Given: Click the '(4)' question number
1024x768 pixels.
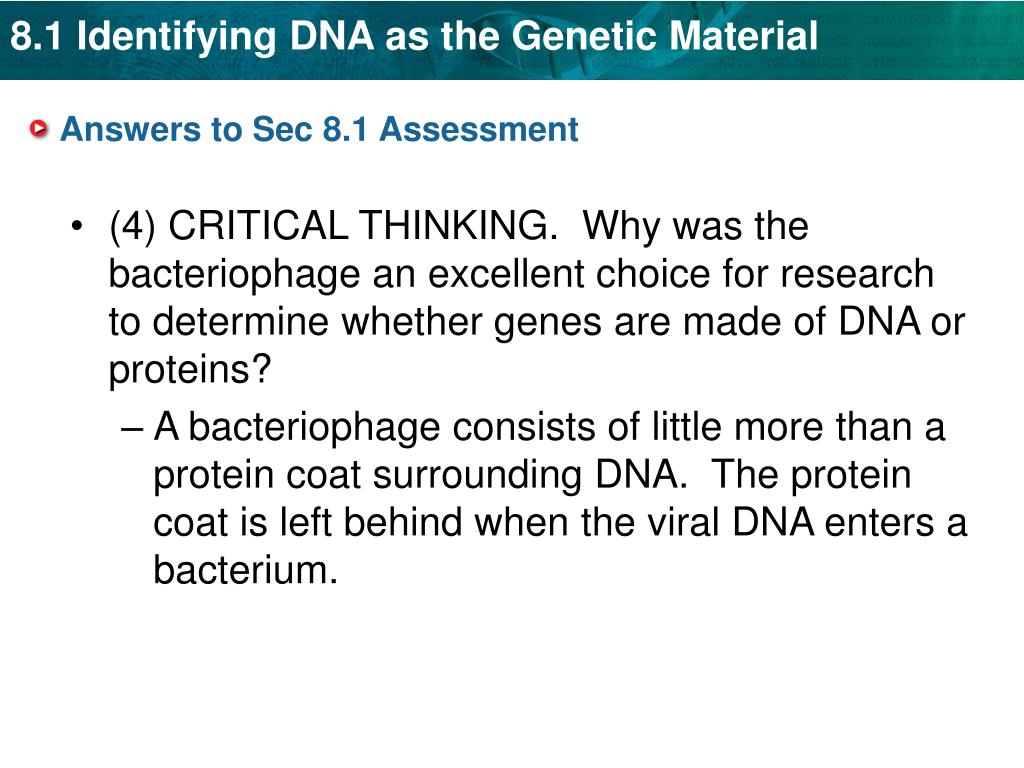Looking at the screenshot, I should pyautogui.click(x=133, y=226).
